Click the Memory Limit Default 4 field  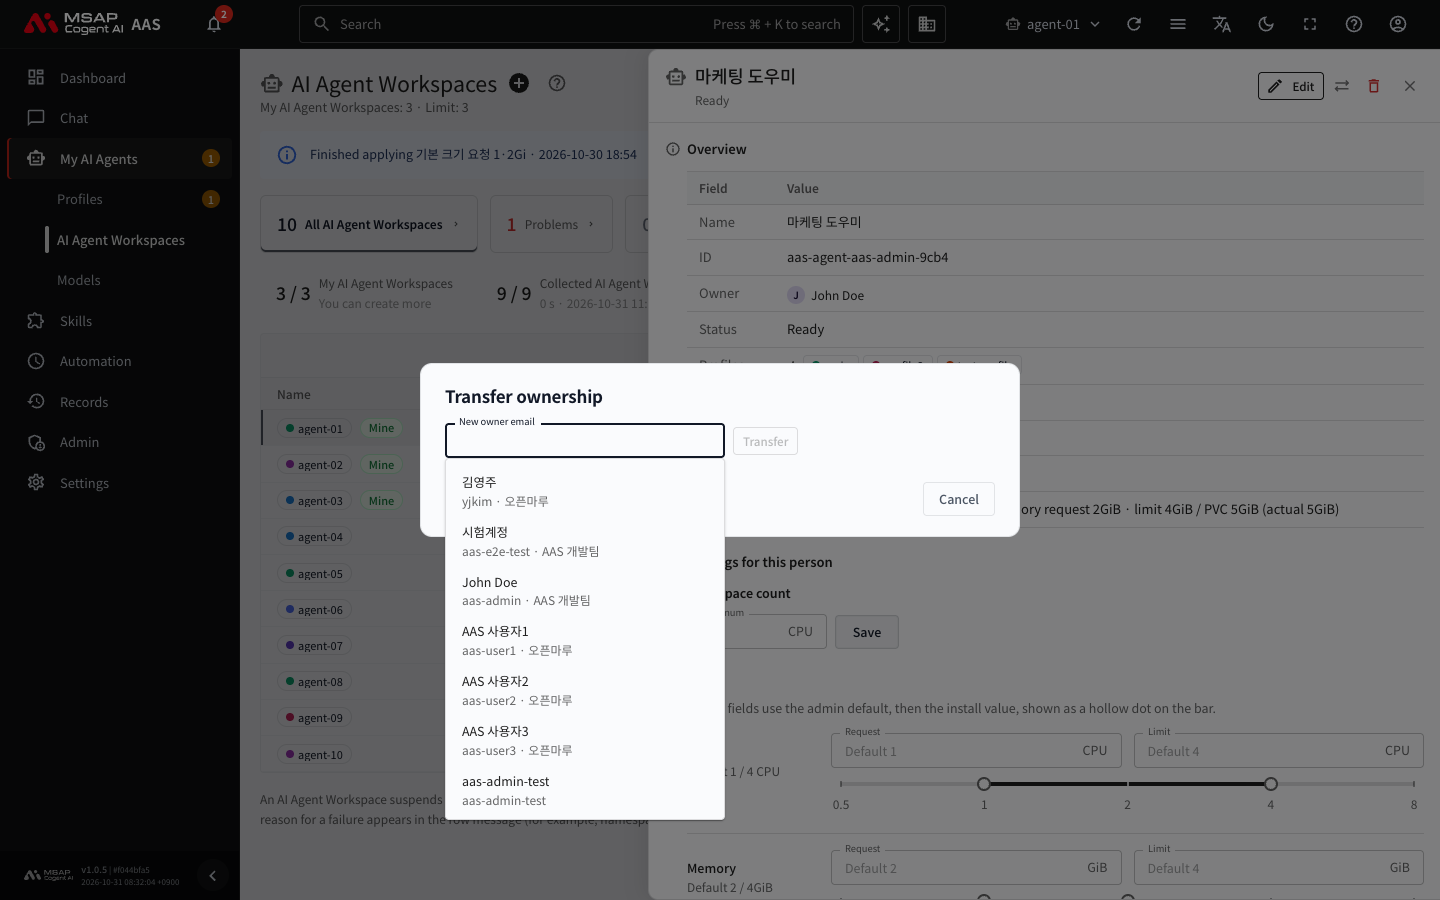point(1278,868)
